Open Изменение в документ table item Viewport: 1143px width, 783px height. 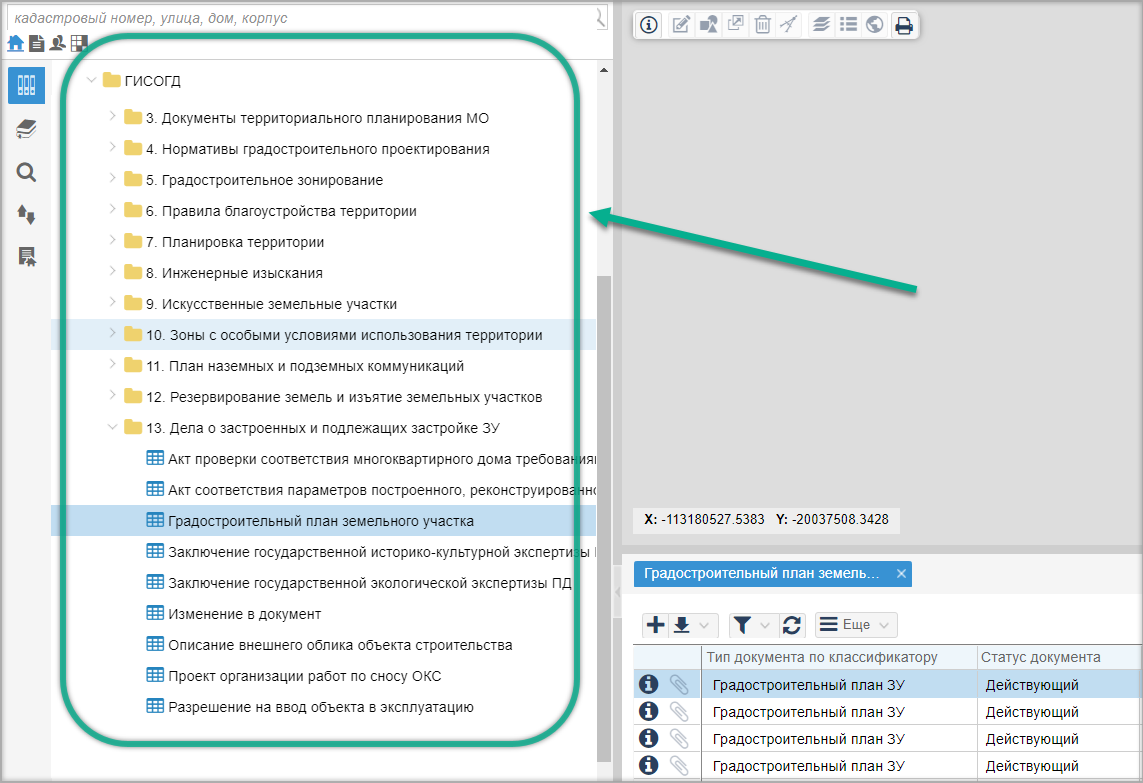[244, 614]
